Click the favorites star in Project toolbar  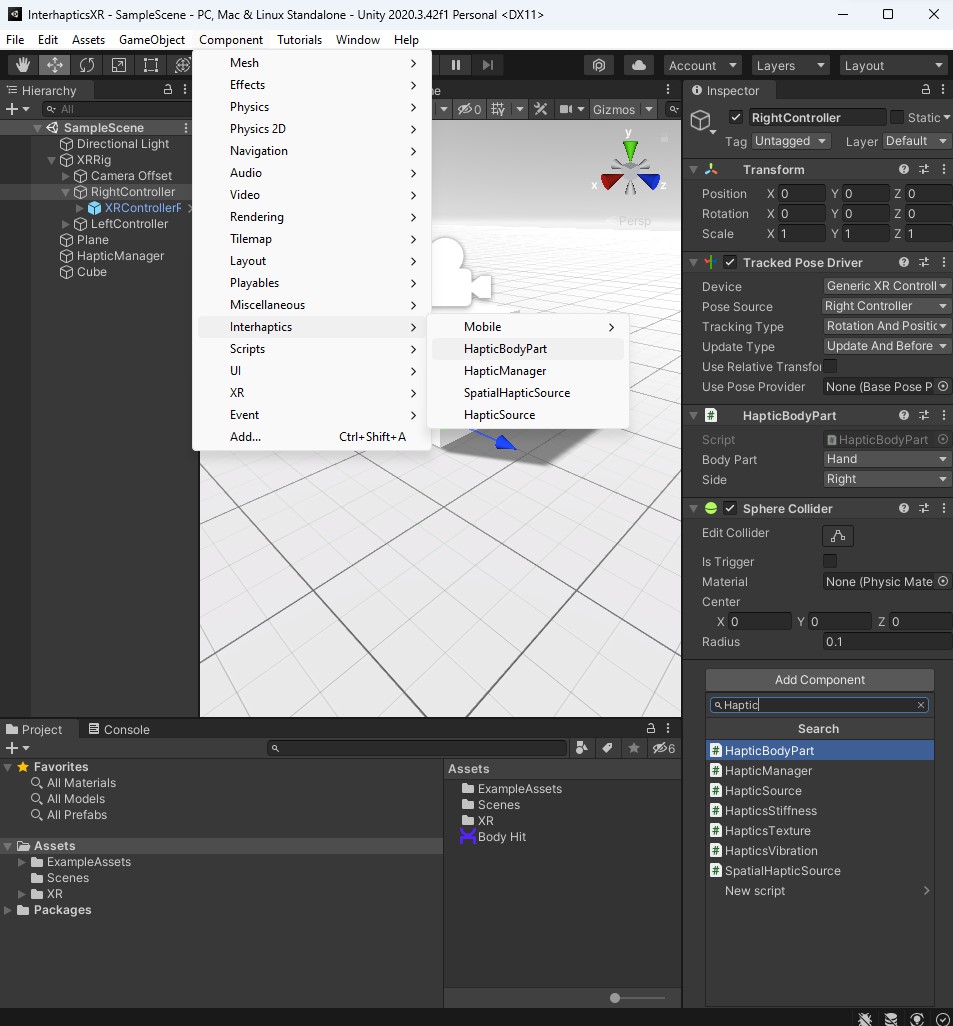pyautogui.click(x=634, y=748)
